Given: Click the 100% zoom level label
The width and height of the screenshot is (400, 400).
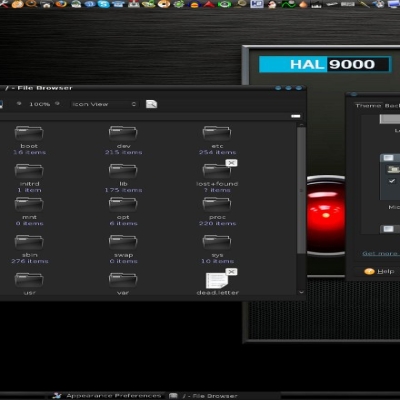Looking at the screenshot, I should (39, 104).
